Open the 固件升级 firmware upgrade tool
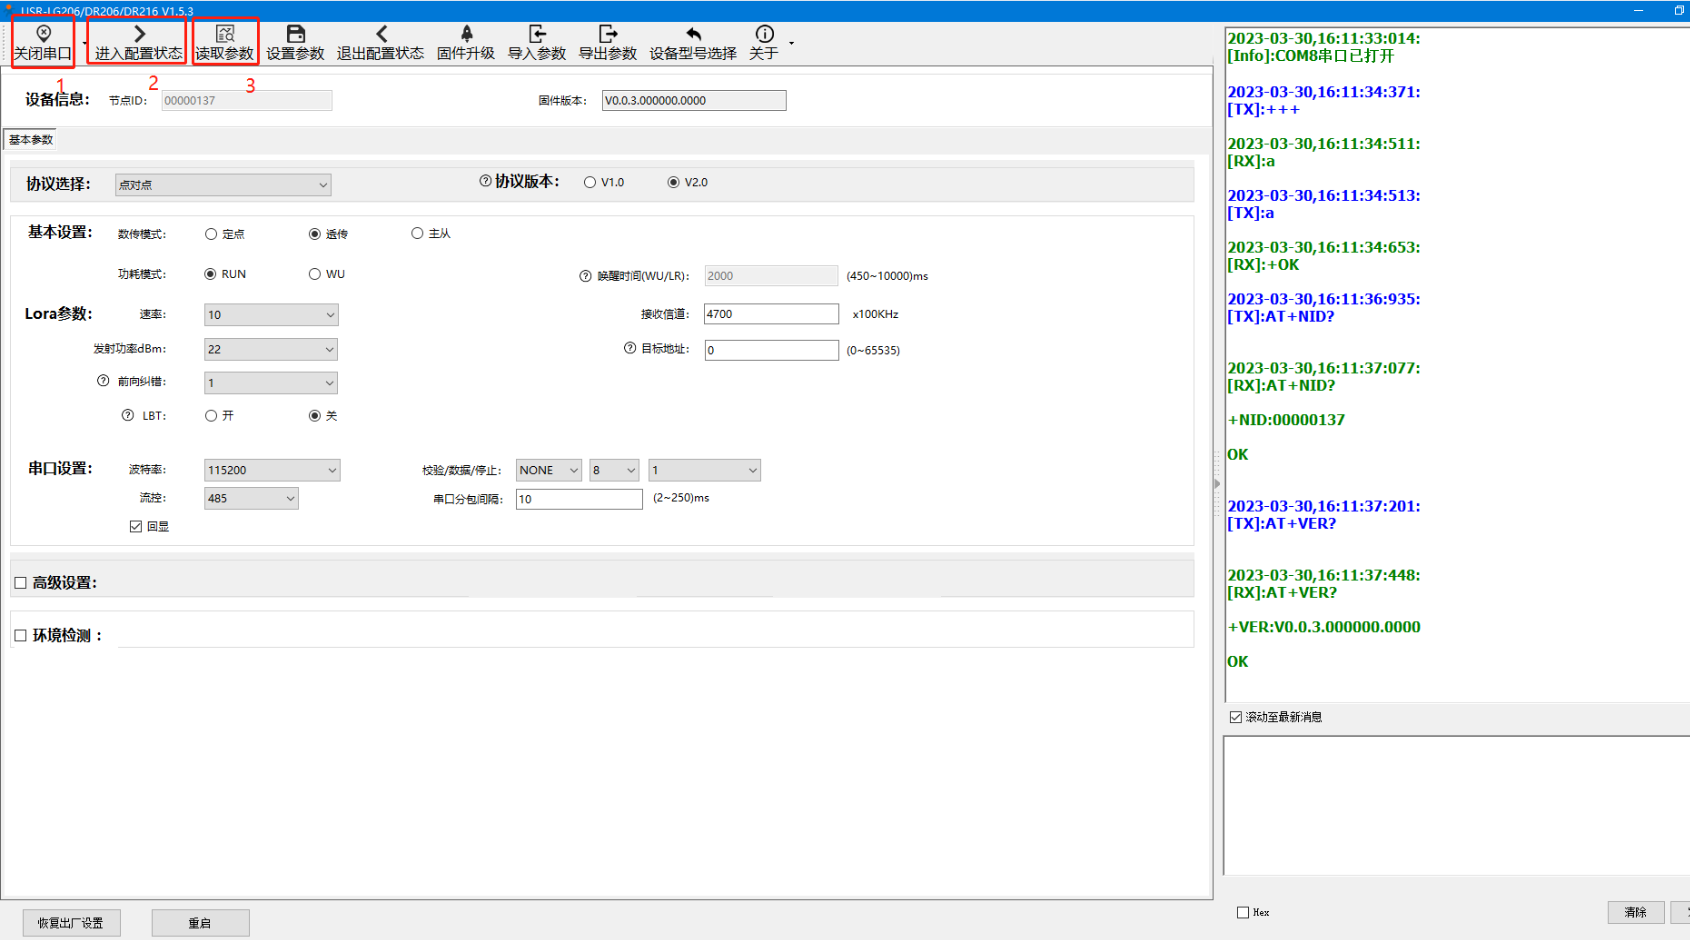The image size is (1690, 940). (466, 42)
